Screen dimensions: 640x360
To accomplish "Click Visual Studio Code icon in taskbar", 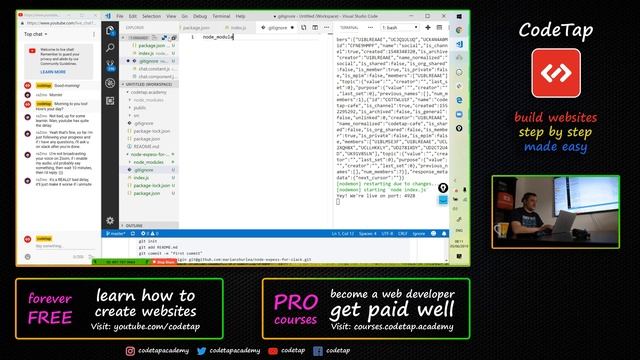I will [459, 44].
